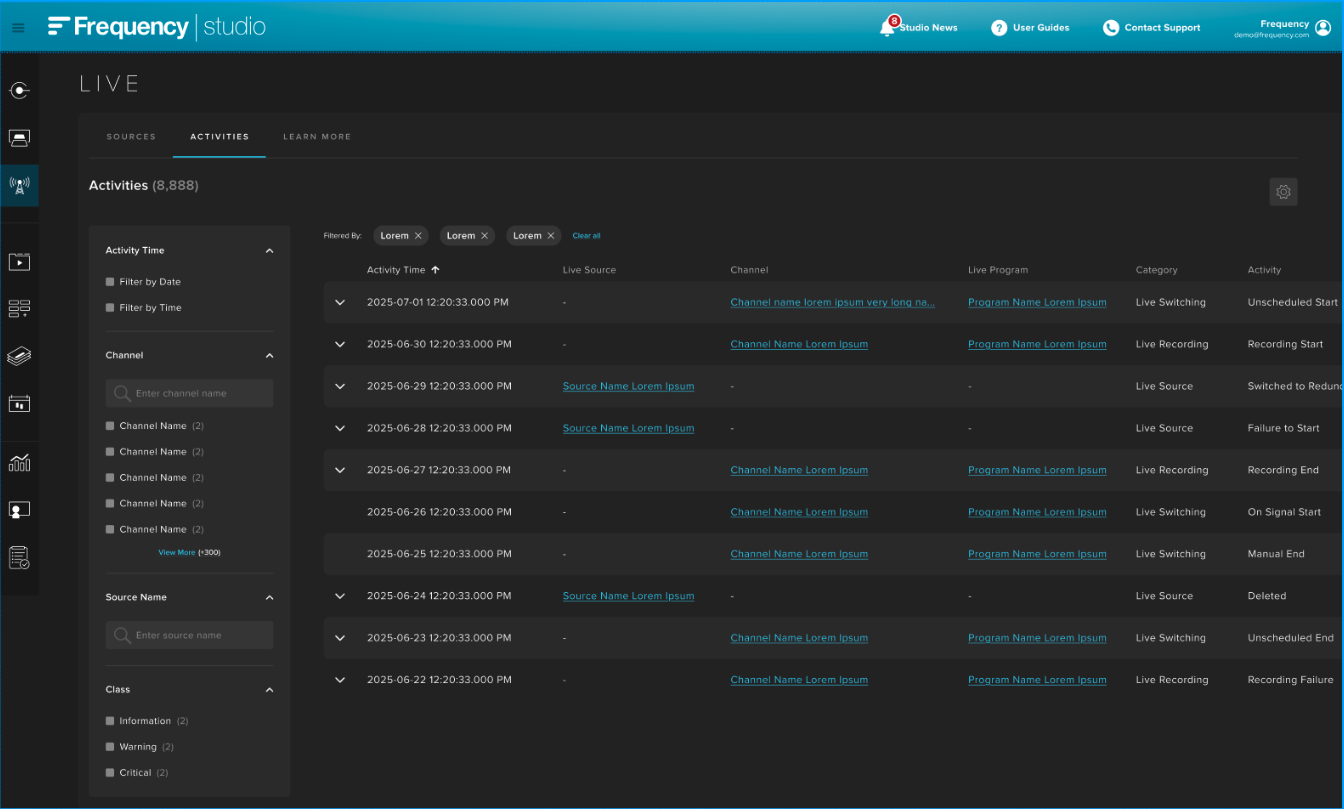Open the hamburger menu in header
The image size is (1344, 809).
pos(18,28)
